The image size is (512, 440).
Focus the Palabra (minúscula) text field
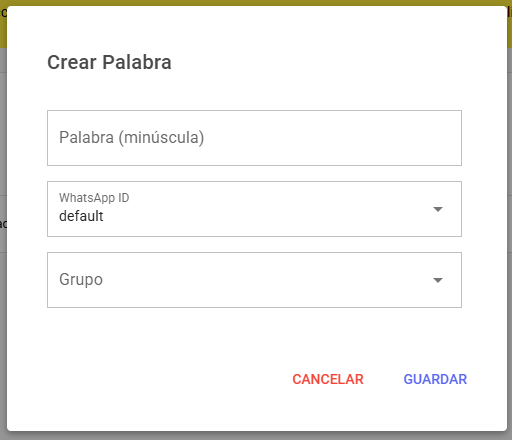[x=254, y=138]
